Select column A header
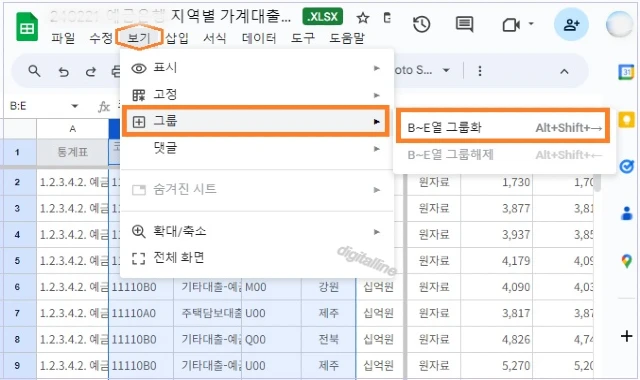The height and width of the screenshot is (380, 640). click(x=73, y=129)
